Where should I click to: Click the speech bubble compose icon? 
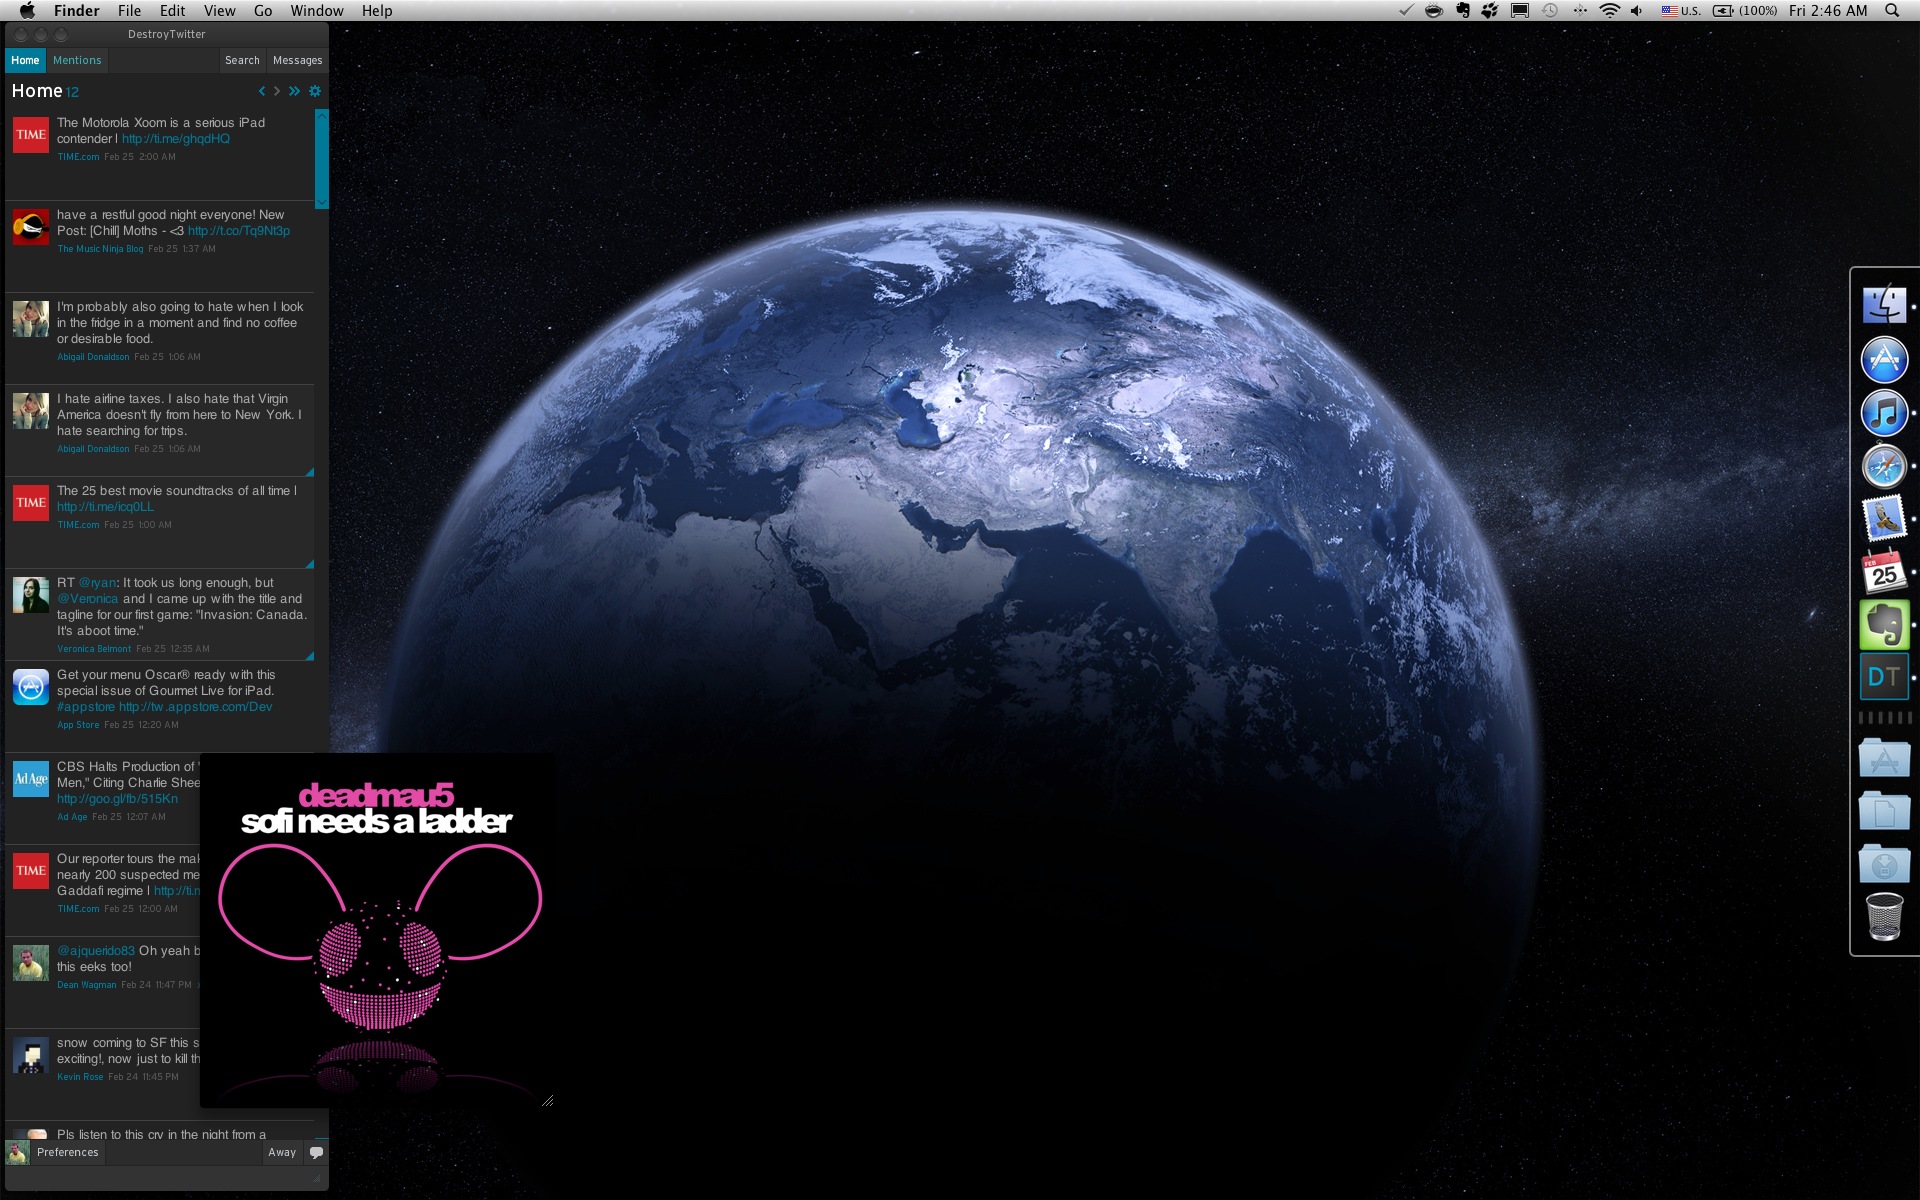tap(316, 1152)
